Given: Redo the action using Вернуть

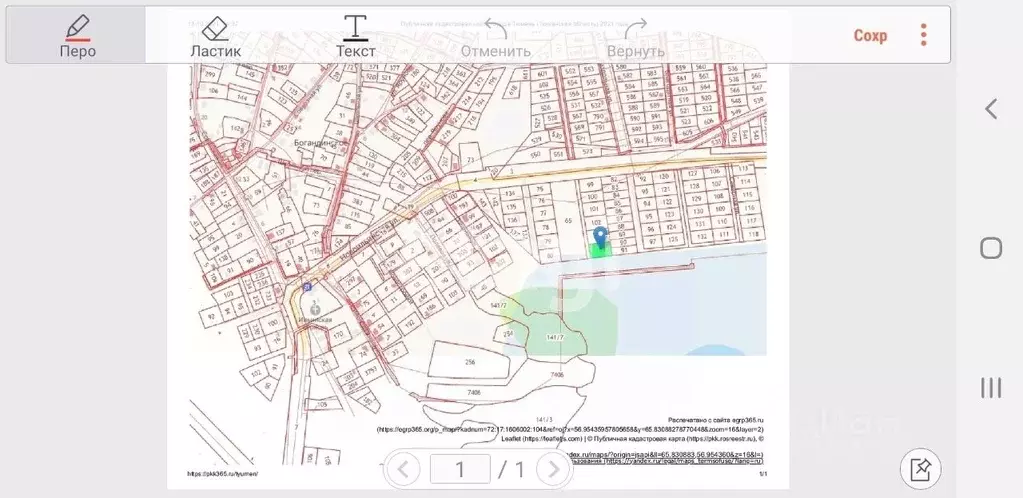Looking at the screenshot, I should click(635, 37).
